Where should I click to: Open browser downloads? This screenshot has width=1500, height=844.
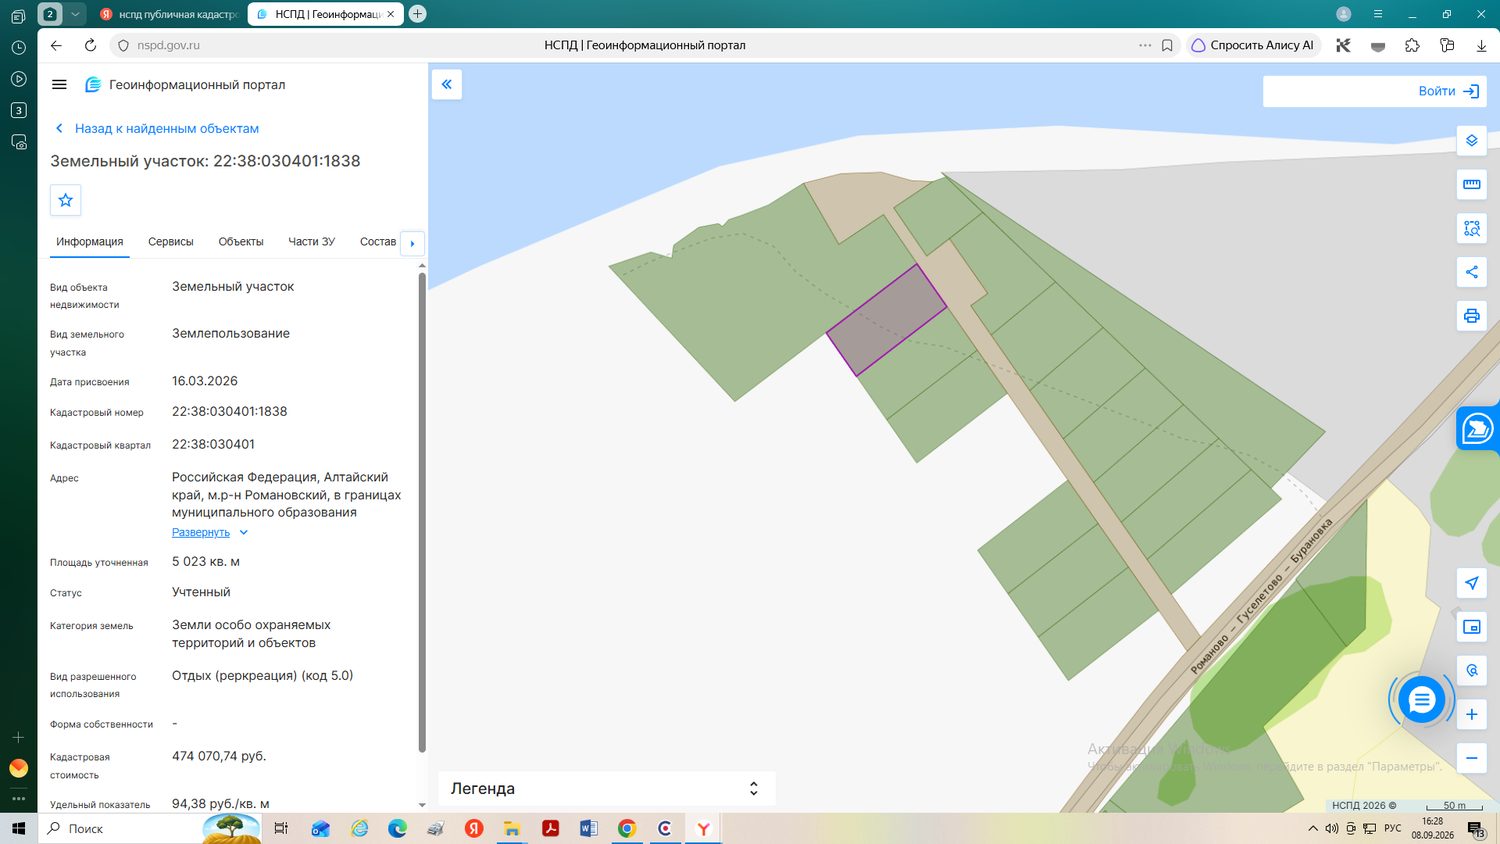(1481, 45)
